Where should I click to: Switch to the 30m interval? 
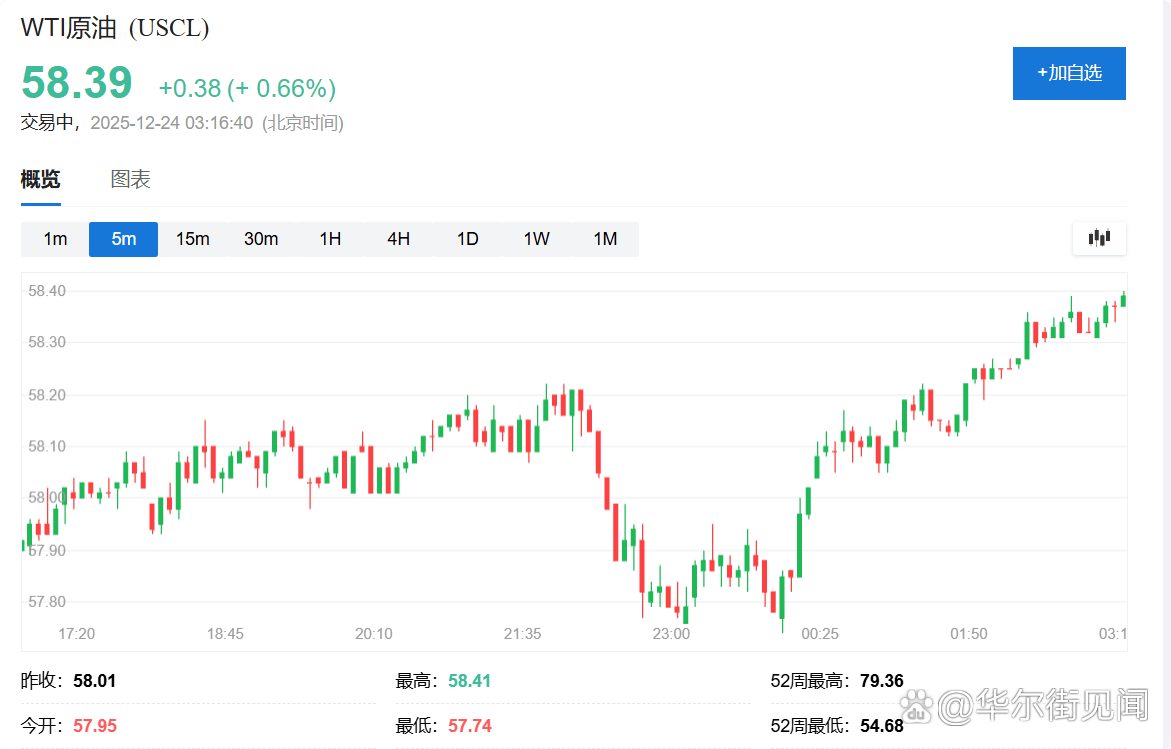click(x=261, y=239)
